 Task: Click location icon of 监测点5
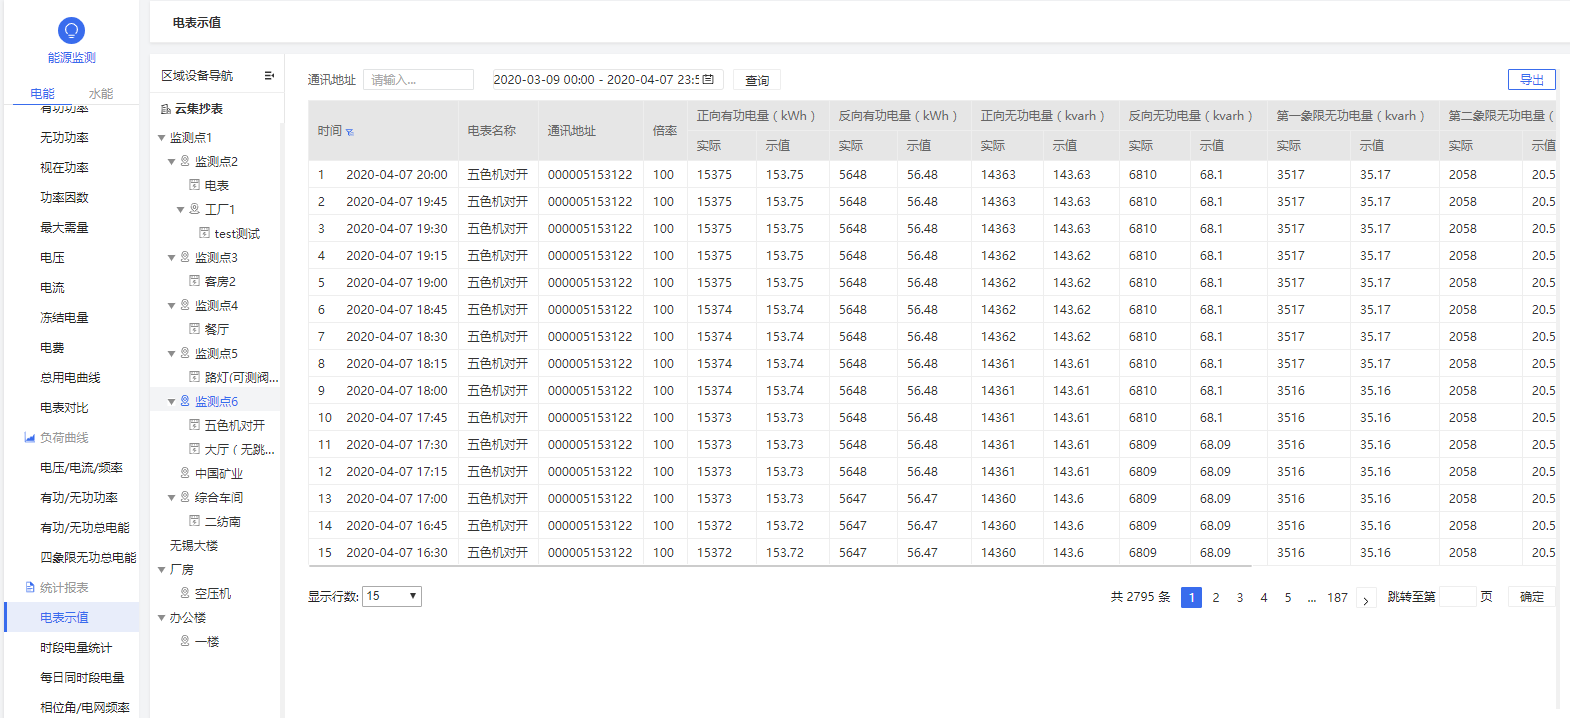tap(185, 353)
